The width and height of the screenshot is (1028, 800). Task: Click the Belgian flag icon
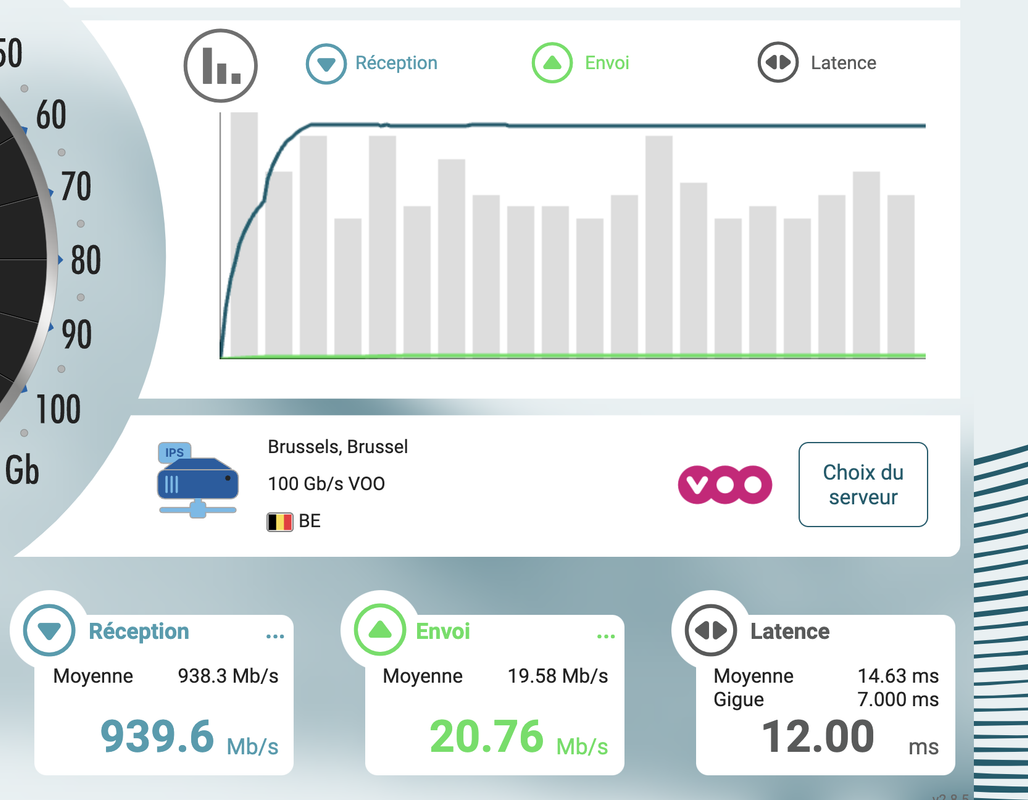click(x=279, y=522)
